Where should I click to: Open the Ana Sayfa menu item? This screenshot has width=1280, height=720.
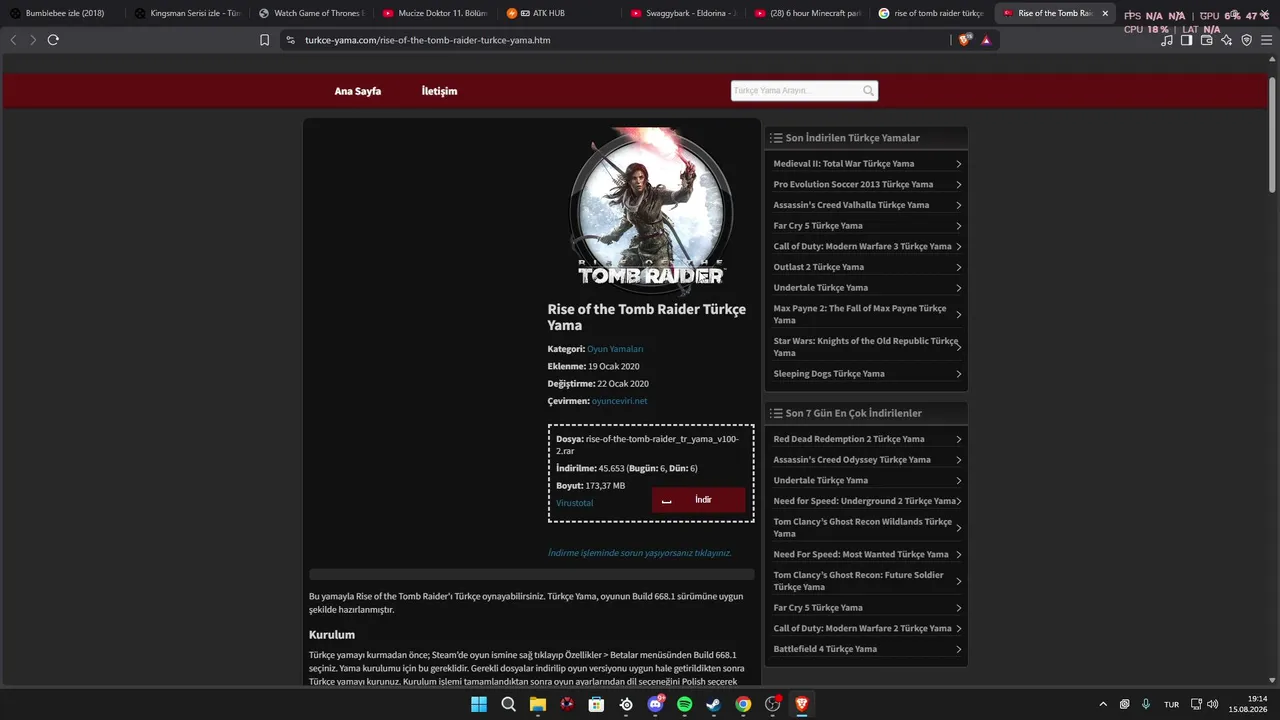click(x=357, y=91)
